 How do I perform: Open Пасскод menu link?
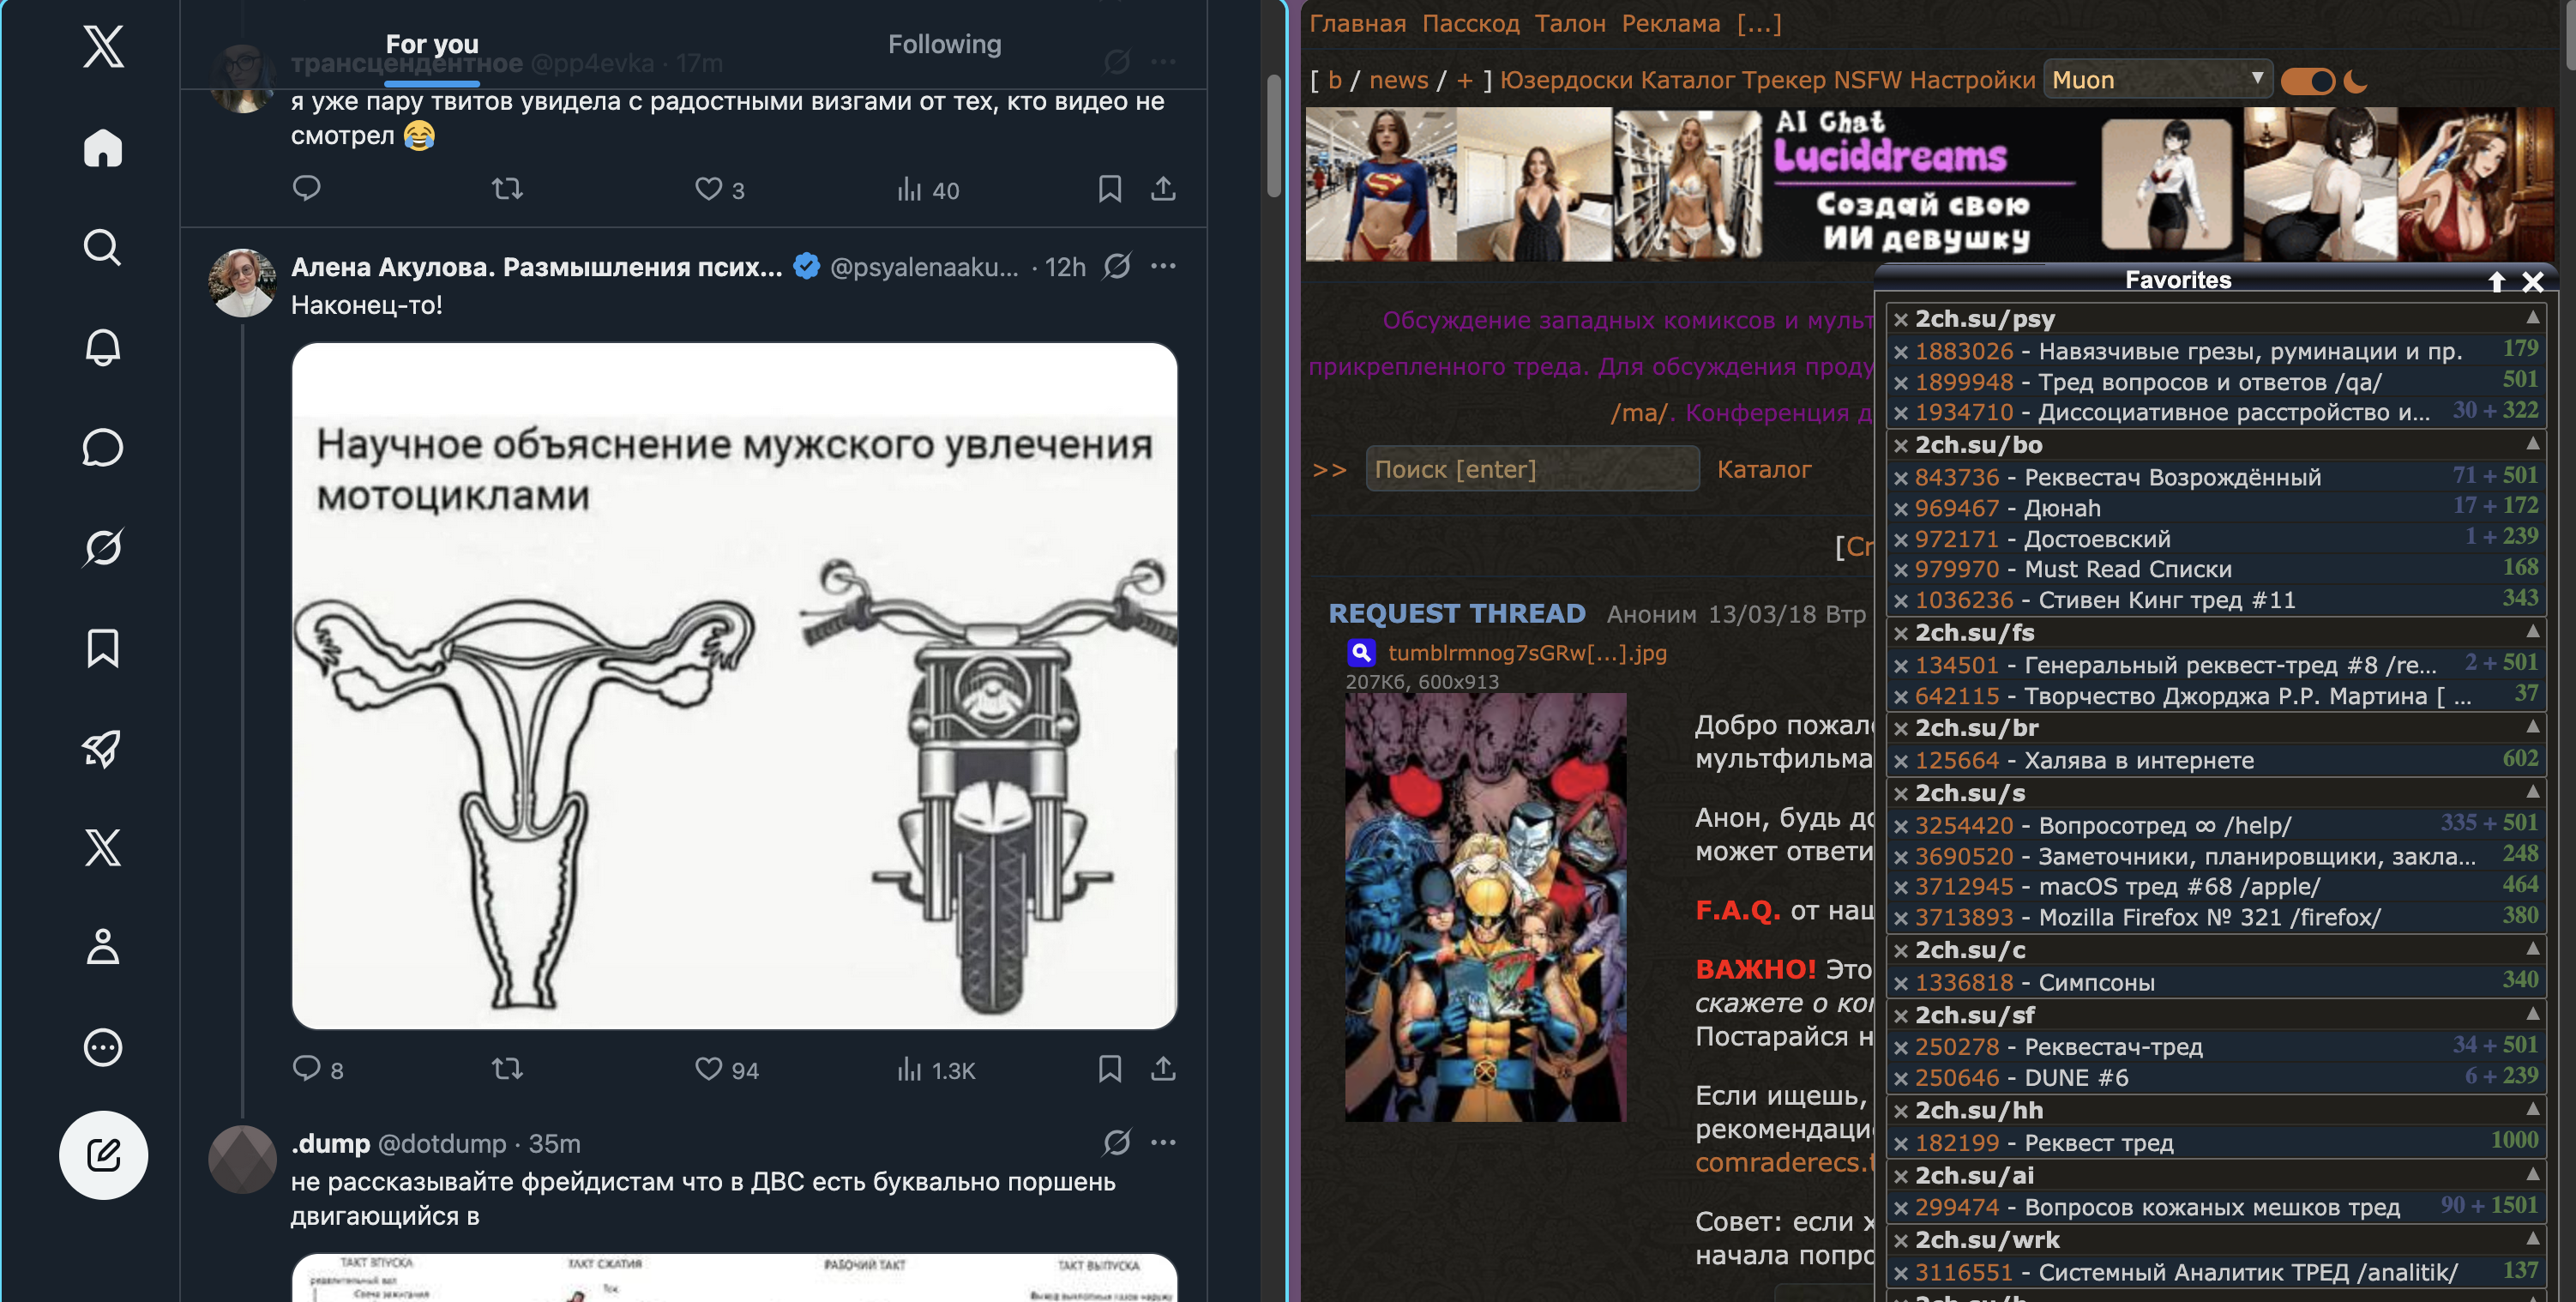1470,23
